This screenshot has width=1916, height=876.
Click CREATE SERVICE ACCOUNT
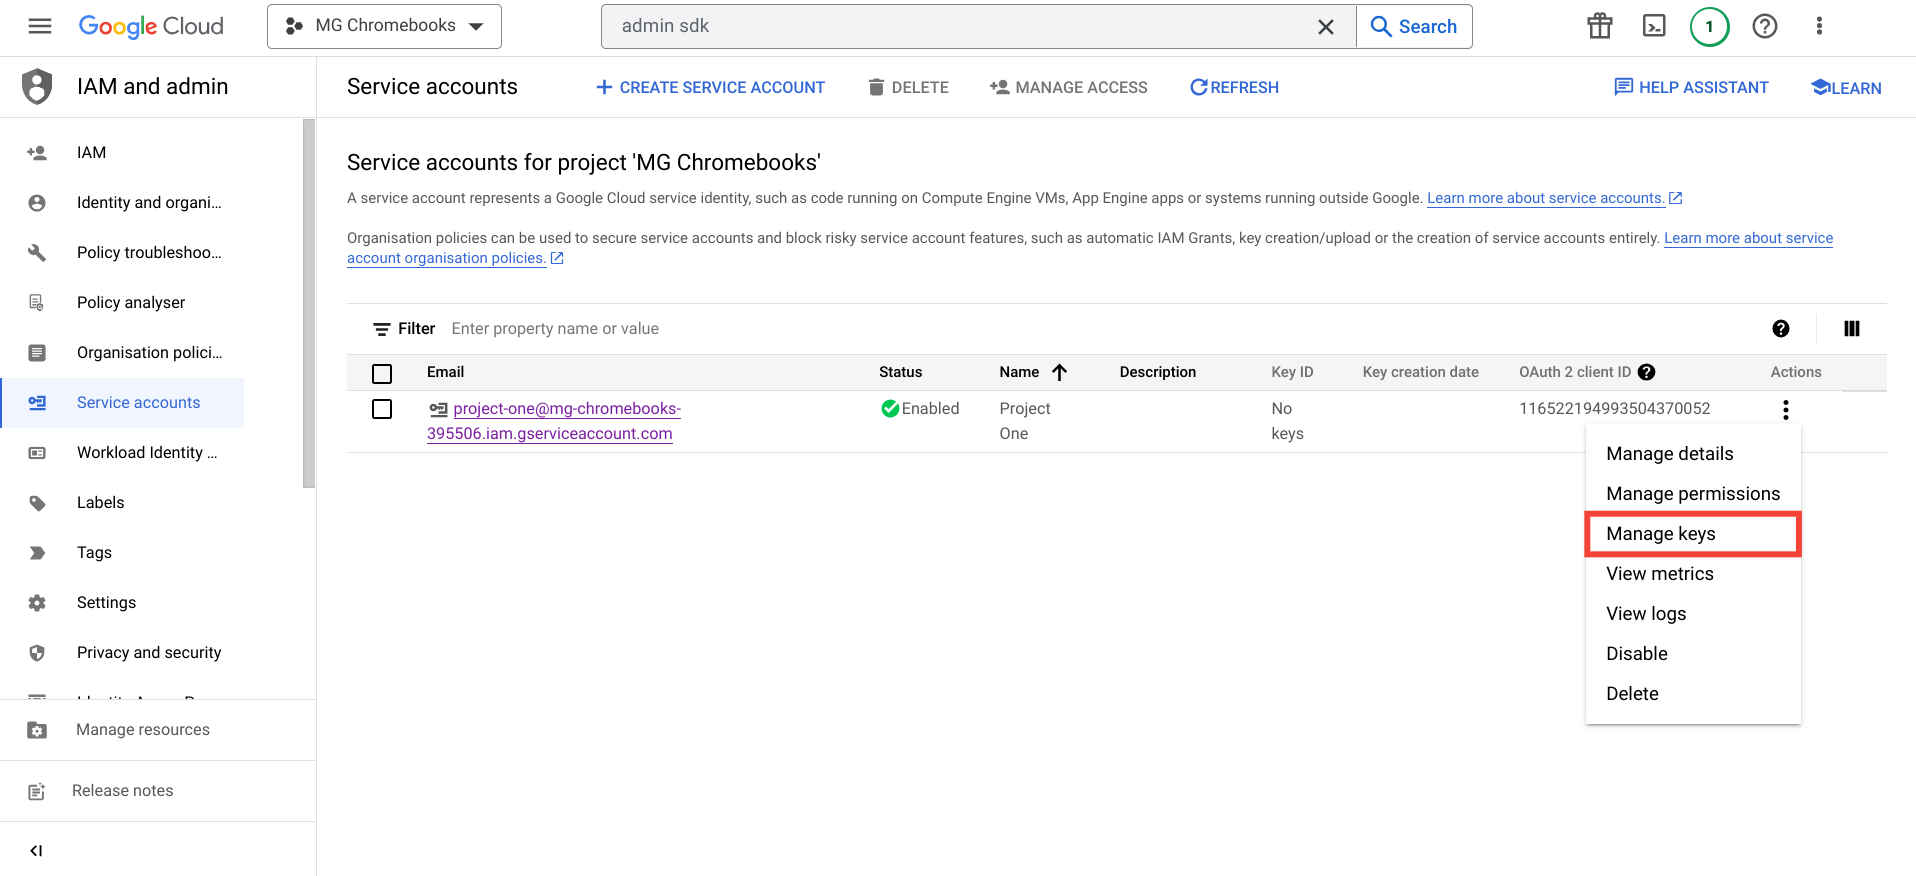710,87
